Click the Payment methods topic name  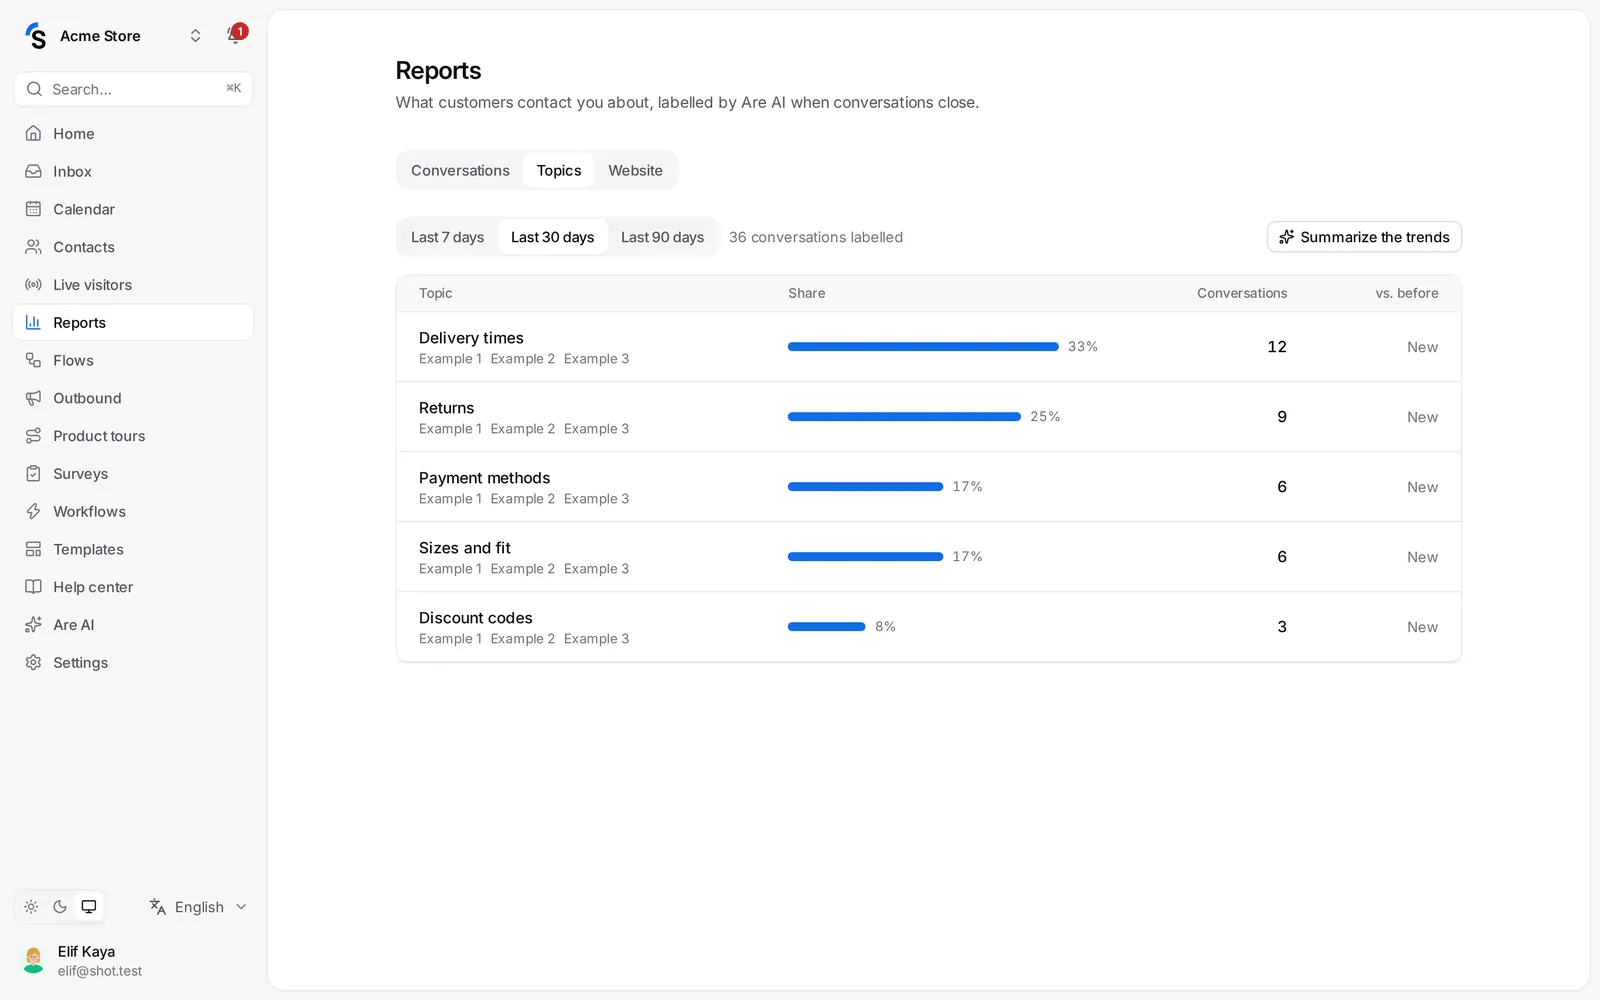(x=484, y=478)
